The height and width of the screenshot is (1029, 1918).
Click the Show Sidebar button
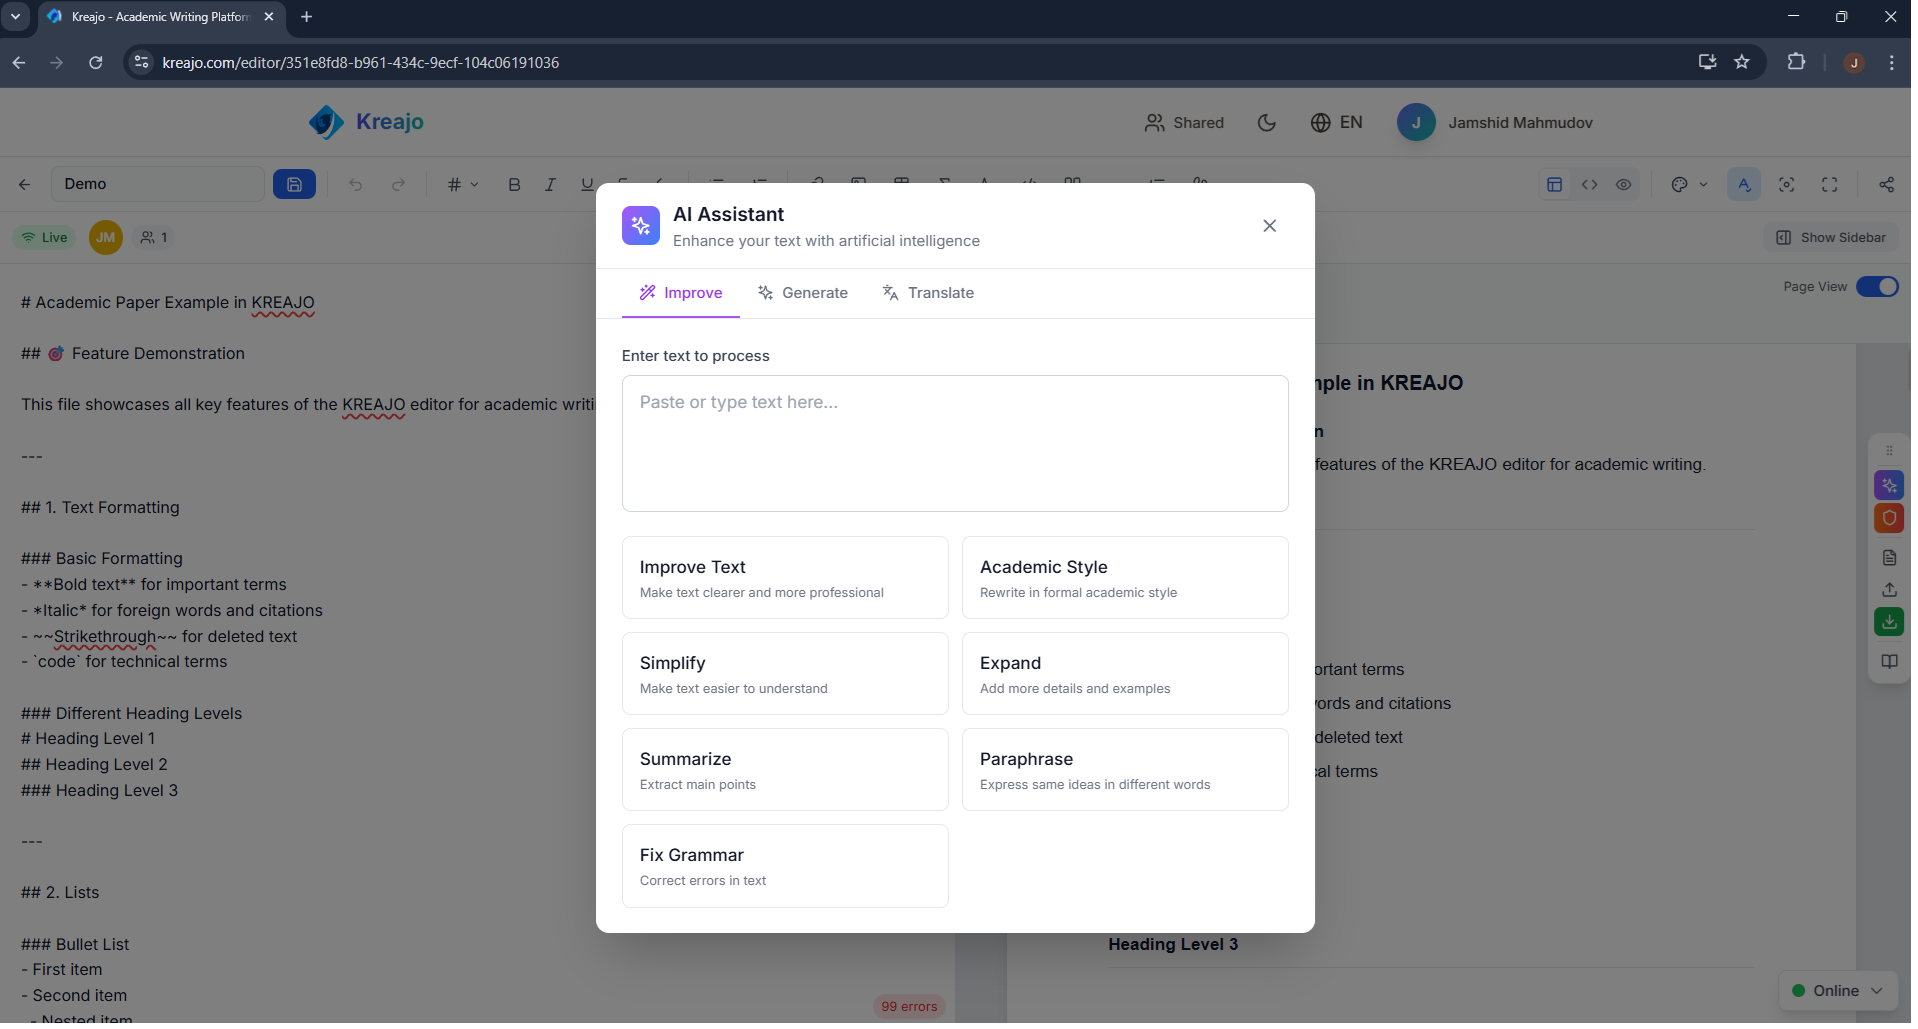point(1831,237)
